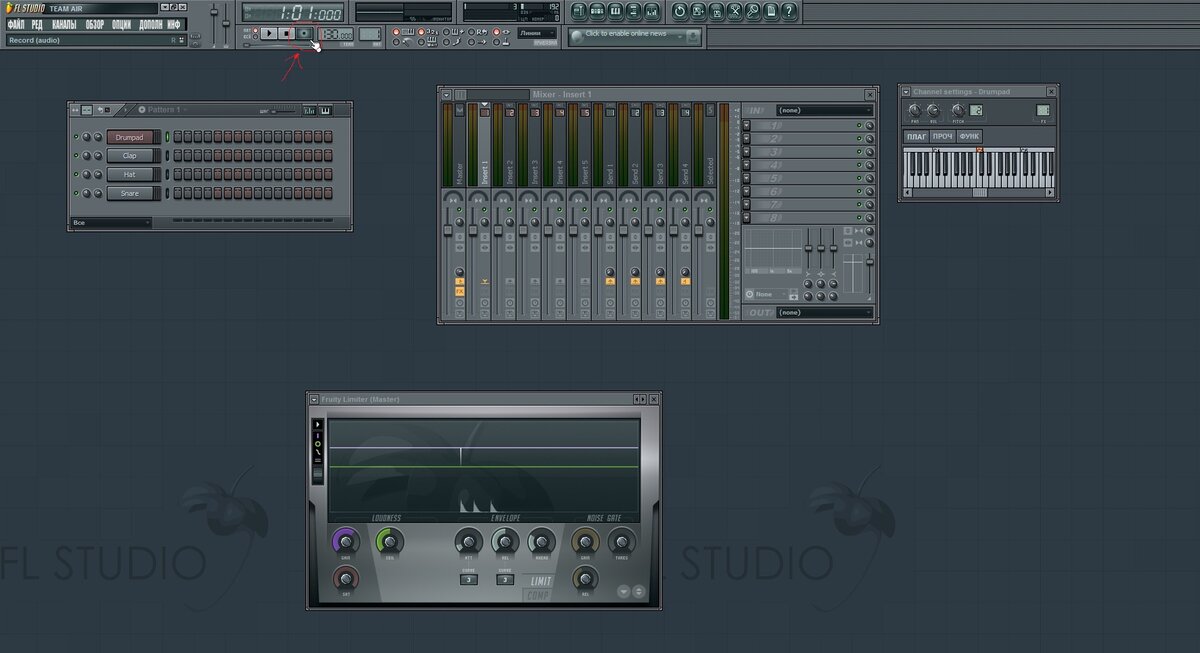This screenshot has width=1200, height=653.
Task: Click the Fruity Limiter CEIL knob
Action: (390, 542)
